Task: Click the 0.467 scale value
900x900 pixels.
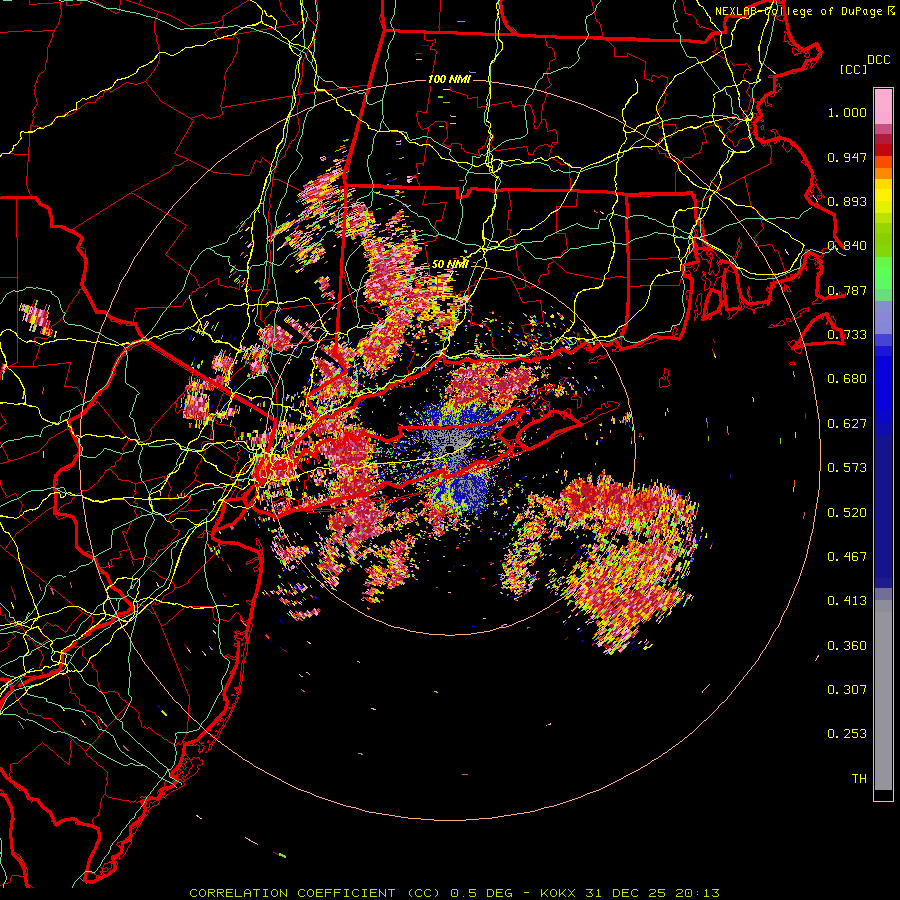Action: point(847,556)
